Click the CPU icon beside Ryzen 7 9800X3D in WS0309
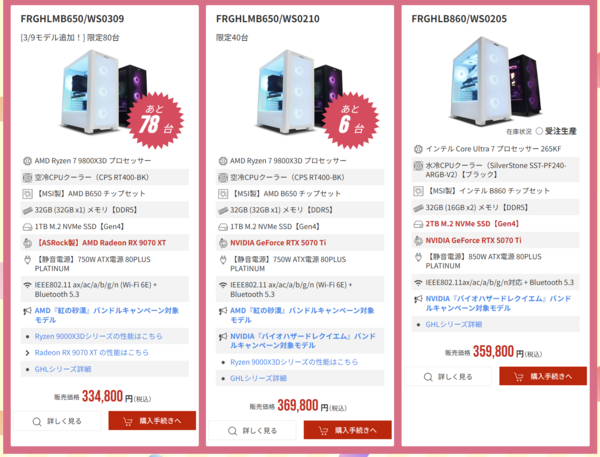This screenshot has height=457, width=600. pos(27,161)
